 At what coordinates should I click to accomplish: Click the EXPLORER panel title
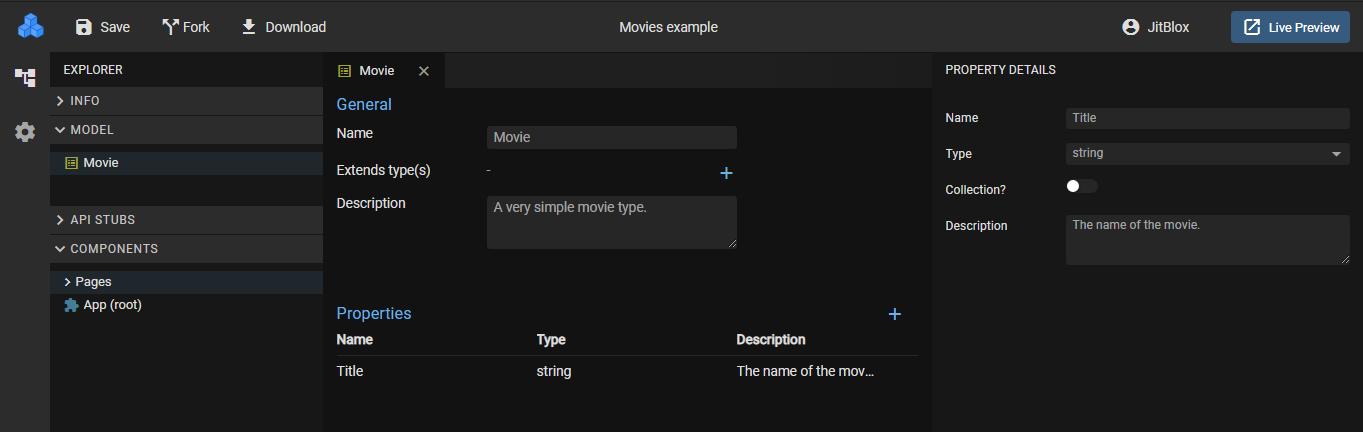coord(93,70)
